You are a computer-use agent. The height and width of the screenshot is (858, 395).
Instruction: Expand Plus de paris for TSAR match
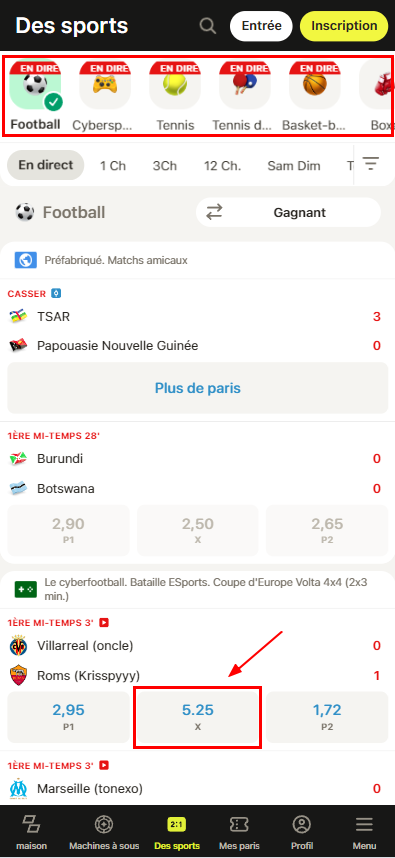click(198, 389)
